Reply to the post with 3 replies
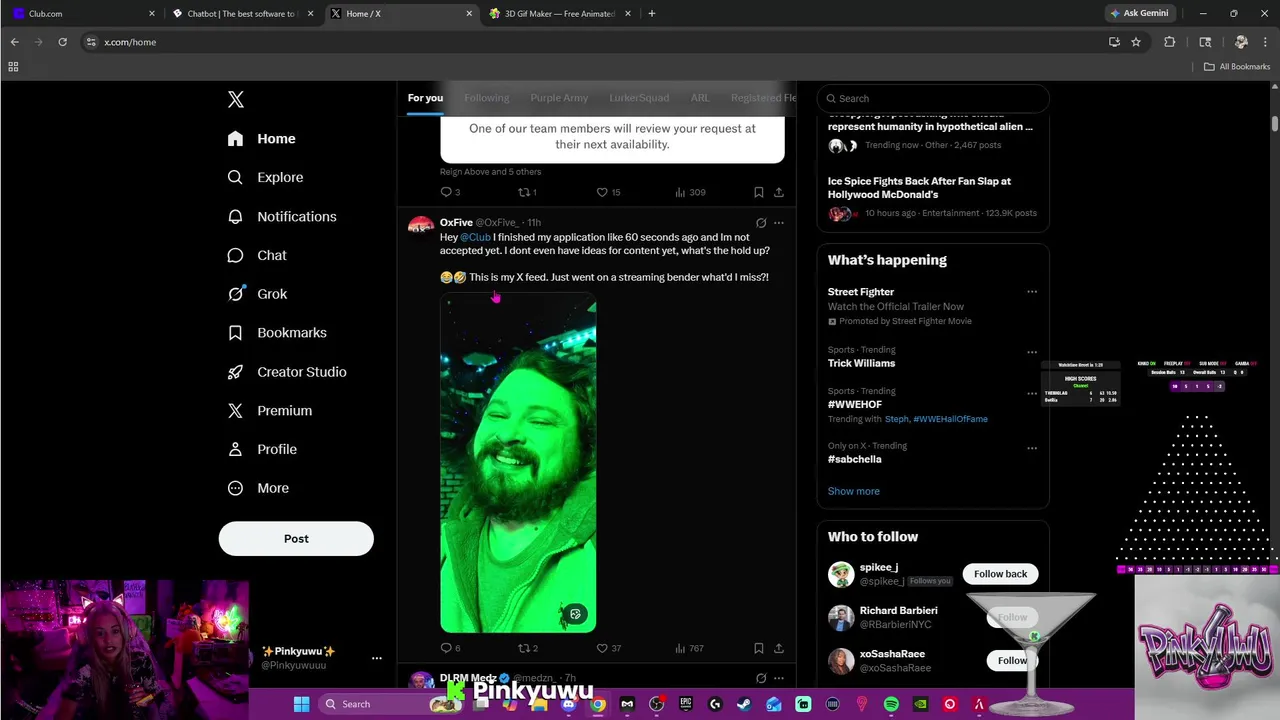The width and height of the screenshot is (1280, 720). pos(450,192)
